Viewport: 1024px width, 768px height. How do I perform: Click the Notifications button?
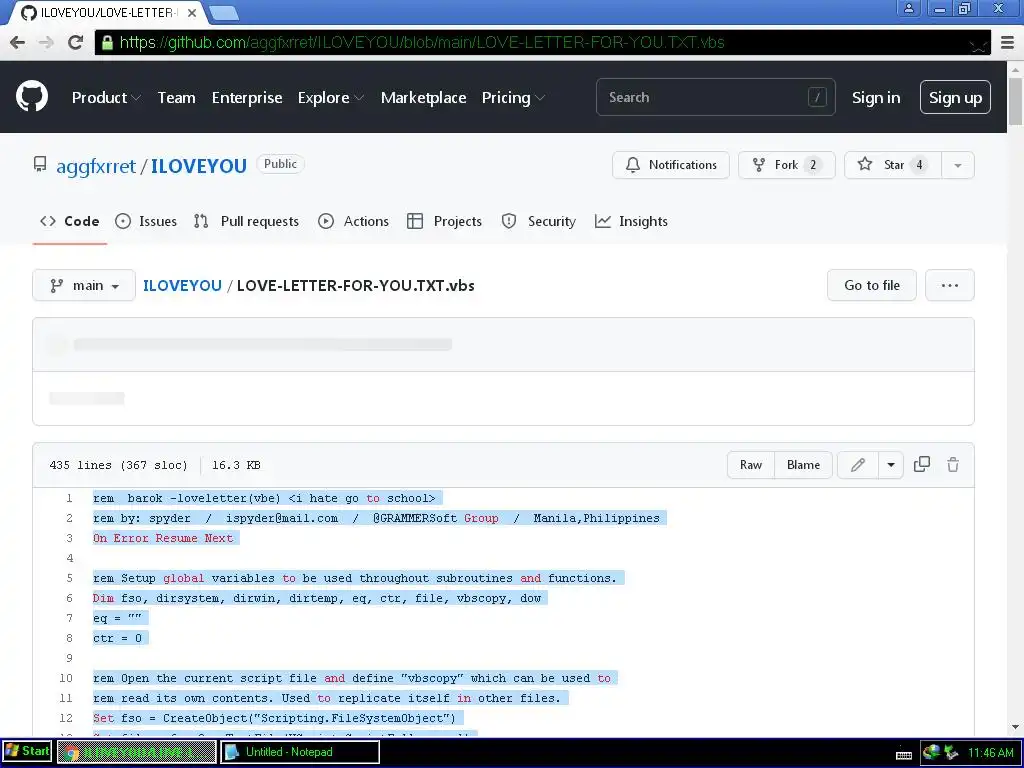tap(671, 165)
